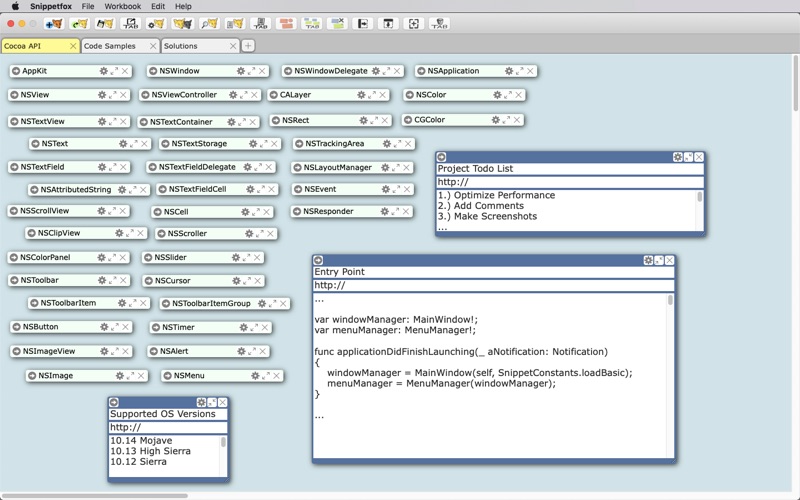Click the http:// URL field in Entry Point

pos(493,285)
